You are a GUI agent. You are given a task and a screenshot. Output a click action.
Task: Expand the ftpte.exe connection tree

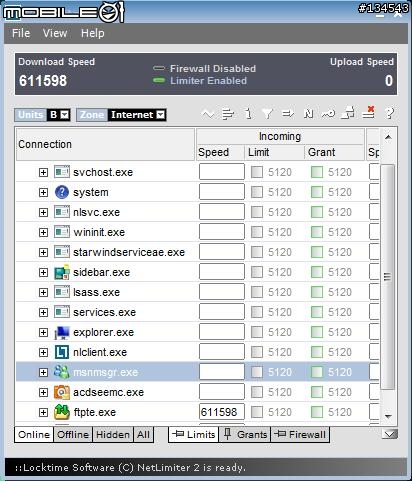[x=43, y=412]
